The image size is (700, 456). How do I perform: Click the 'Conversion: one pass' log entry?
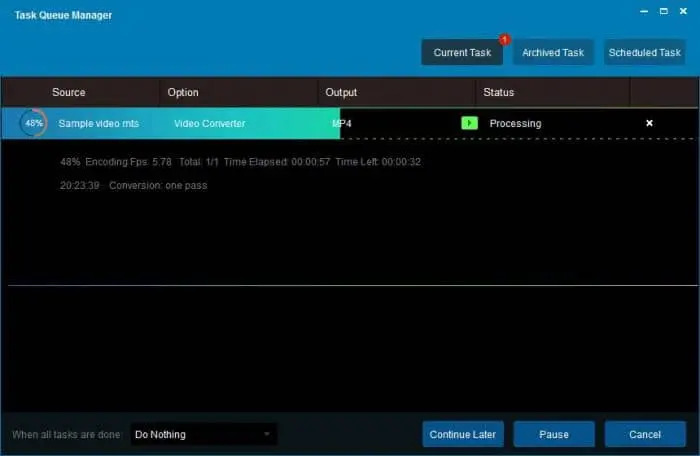pos(158,185)
